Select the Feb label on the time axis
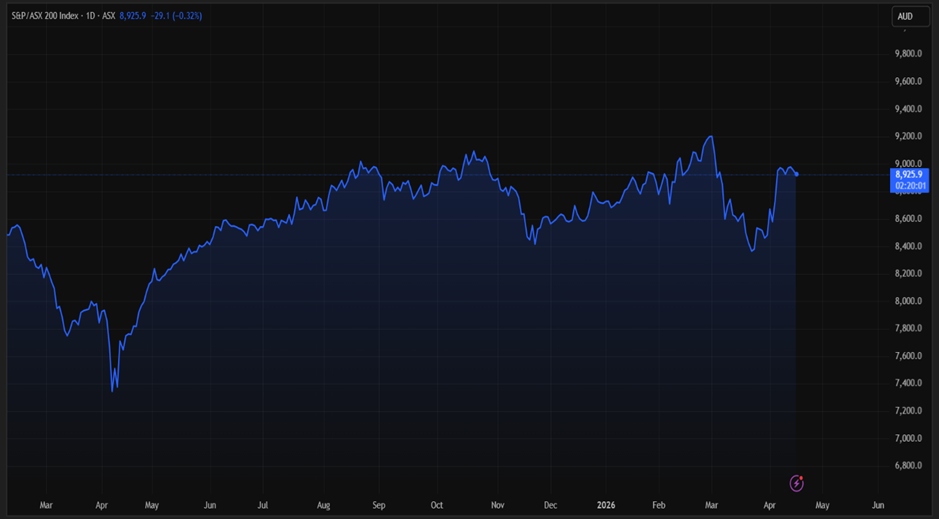 [658, 506]
